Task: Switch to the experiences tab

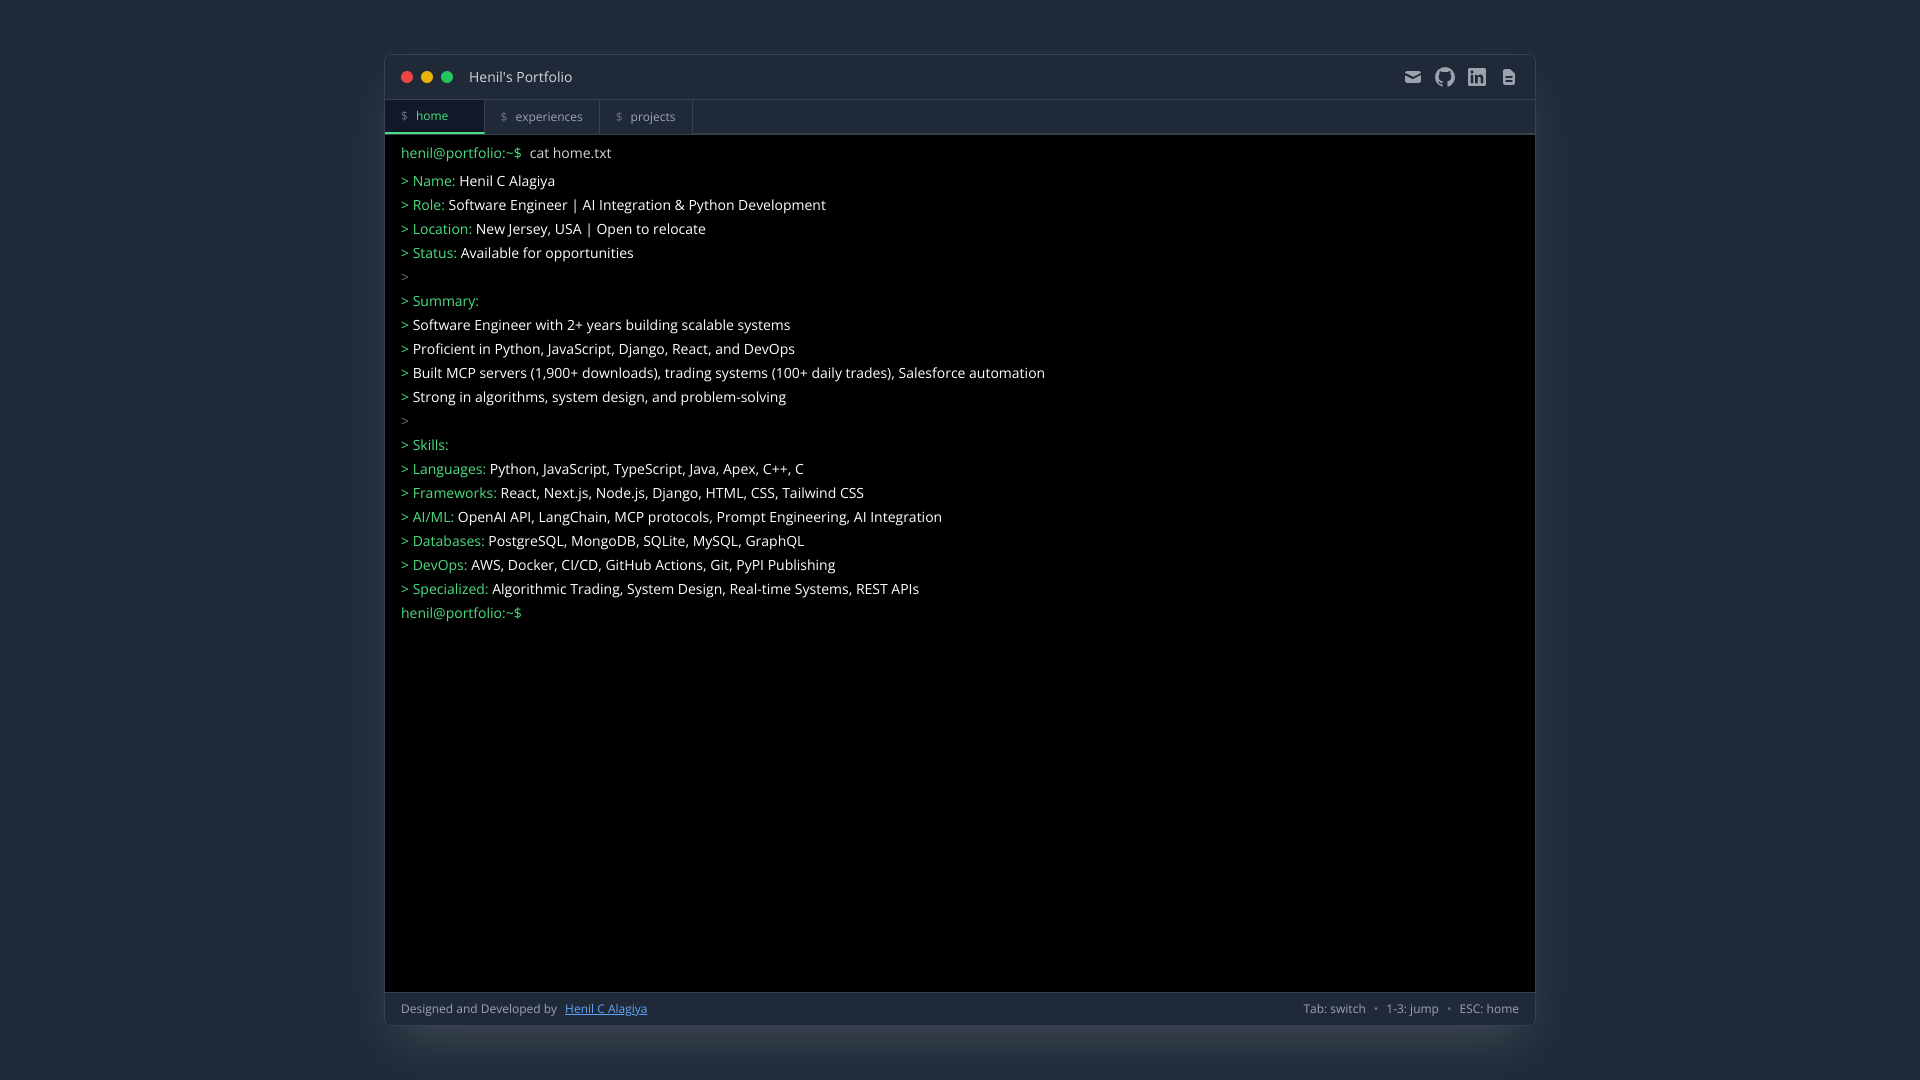Action: 542,117
